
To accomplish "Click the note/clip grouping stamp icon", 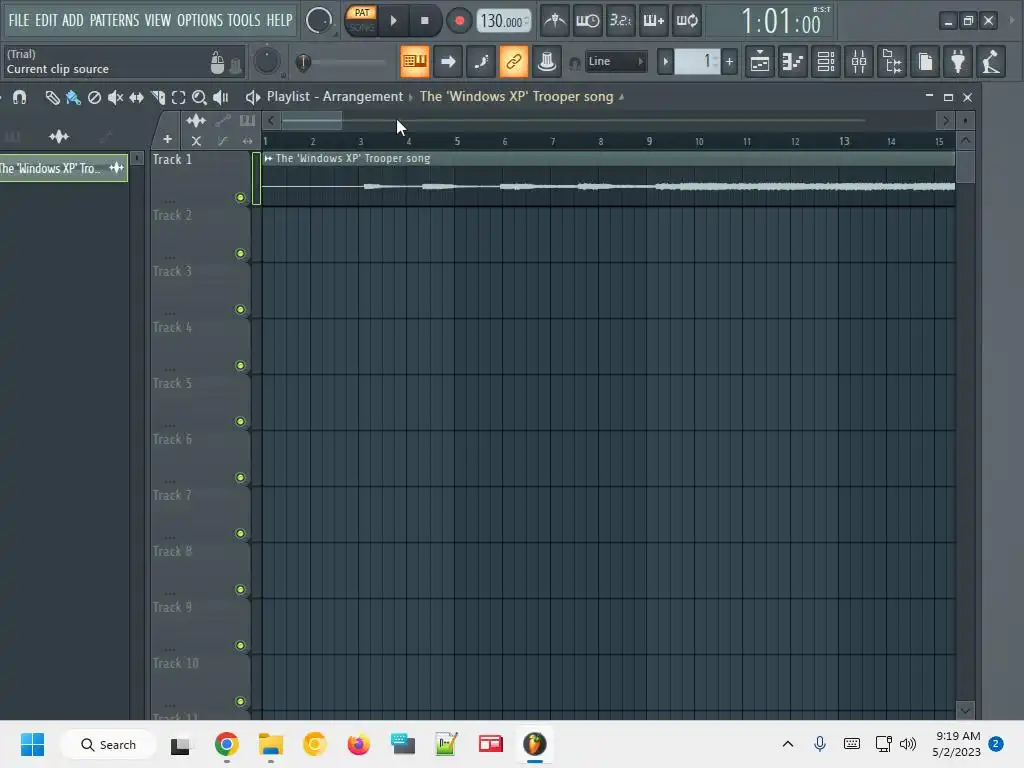I will [547, 61].
